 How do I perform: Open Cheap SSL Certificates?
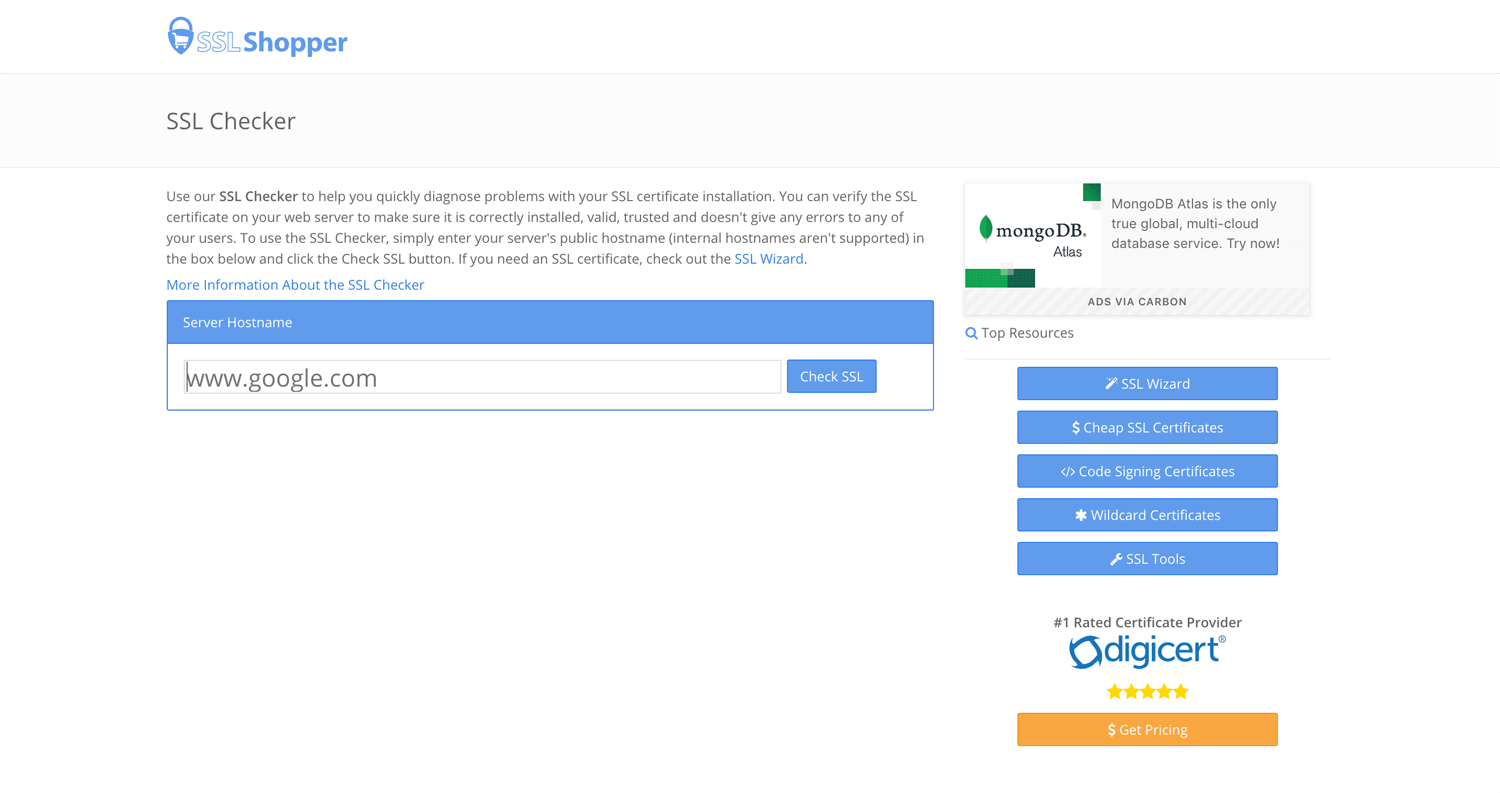[1147, 428]
